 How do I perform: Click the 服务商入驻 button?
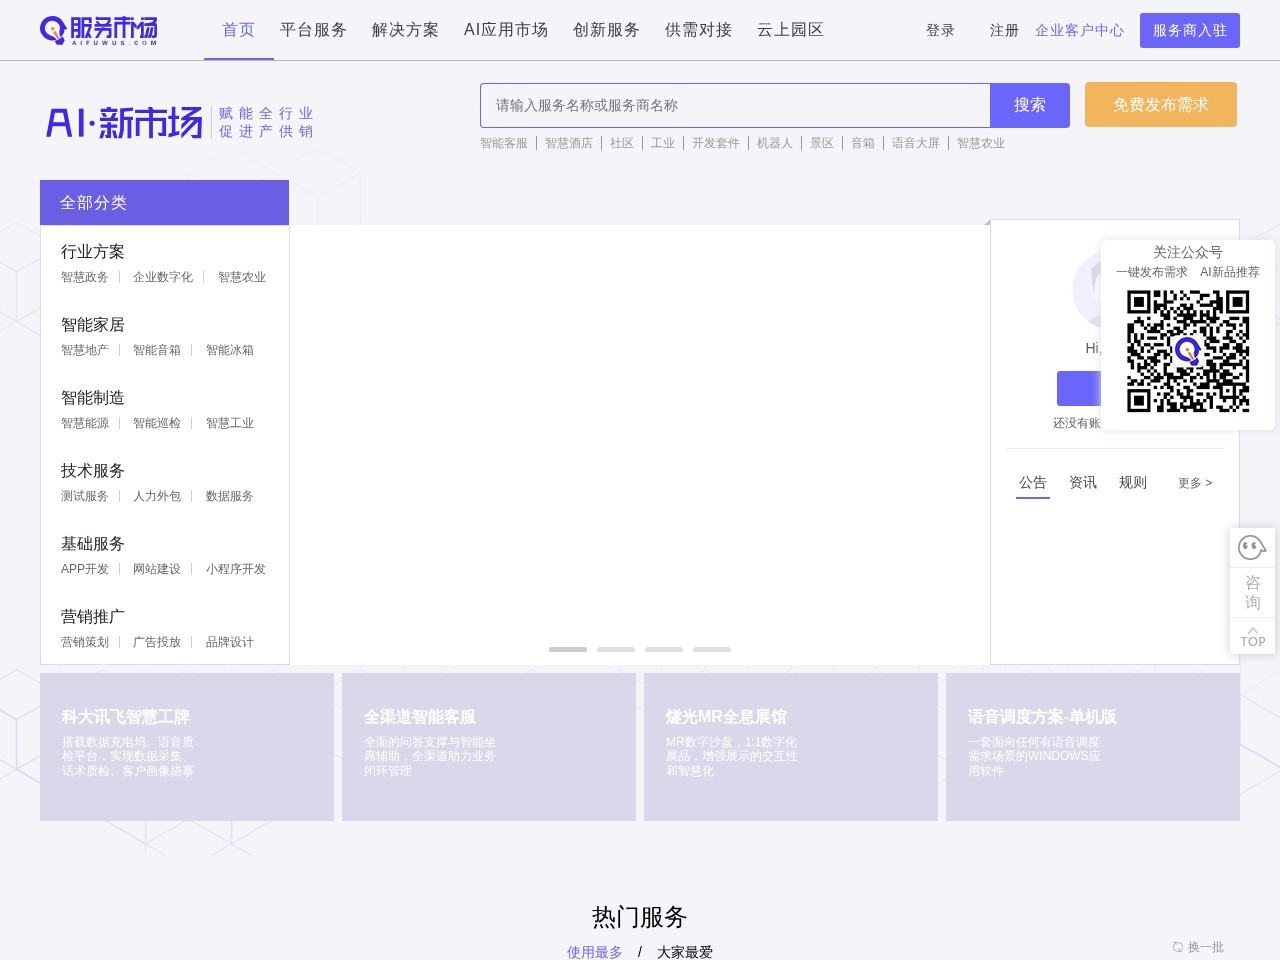[1189, 30]
